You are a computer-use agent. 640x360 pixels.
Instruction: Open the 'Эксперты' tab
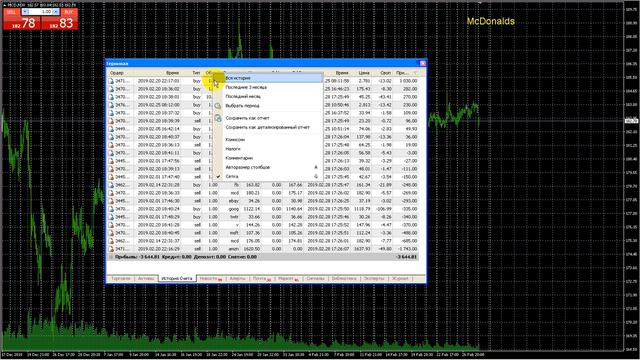click(374, 278)
